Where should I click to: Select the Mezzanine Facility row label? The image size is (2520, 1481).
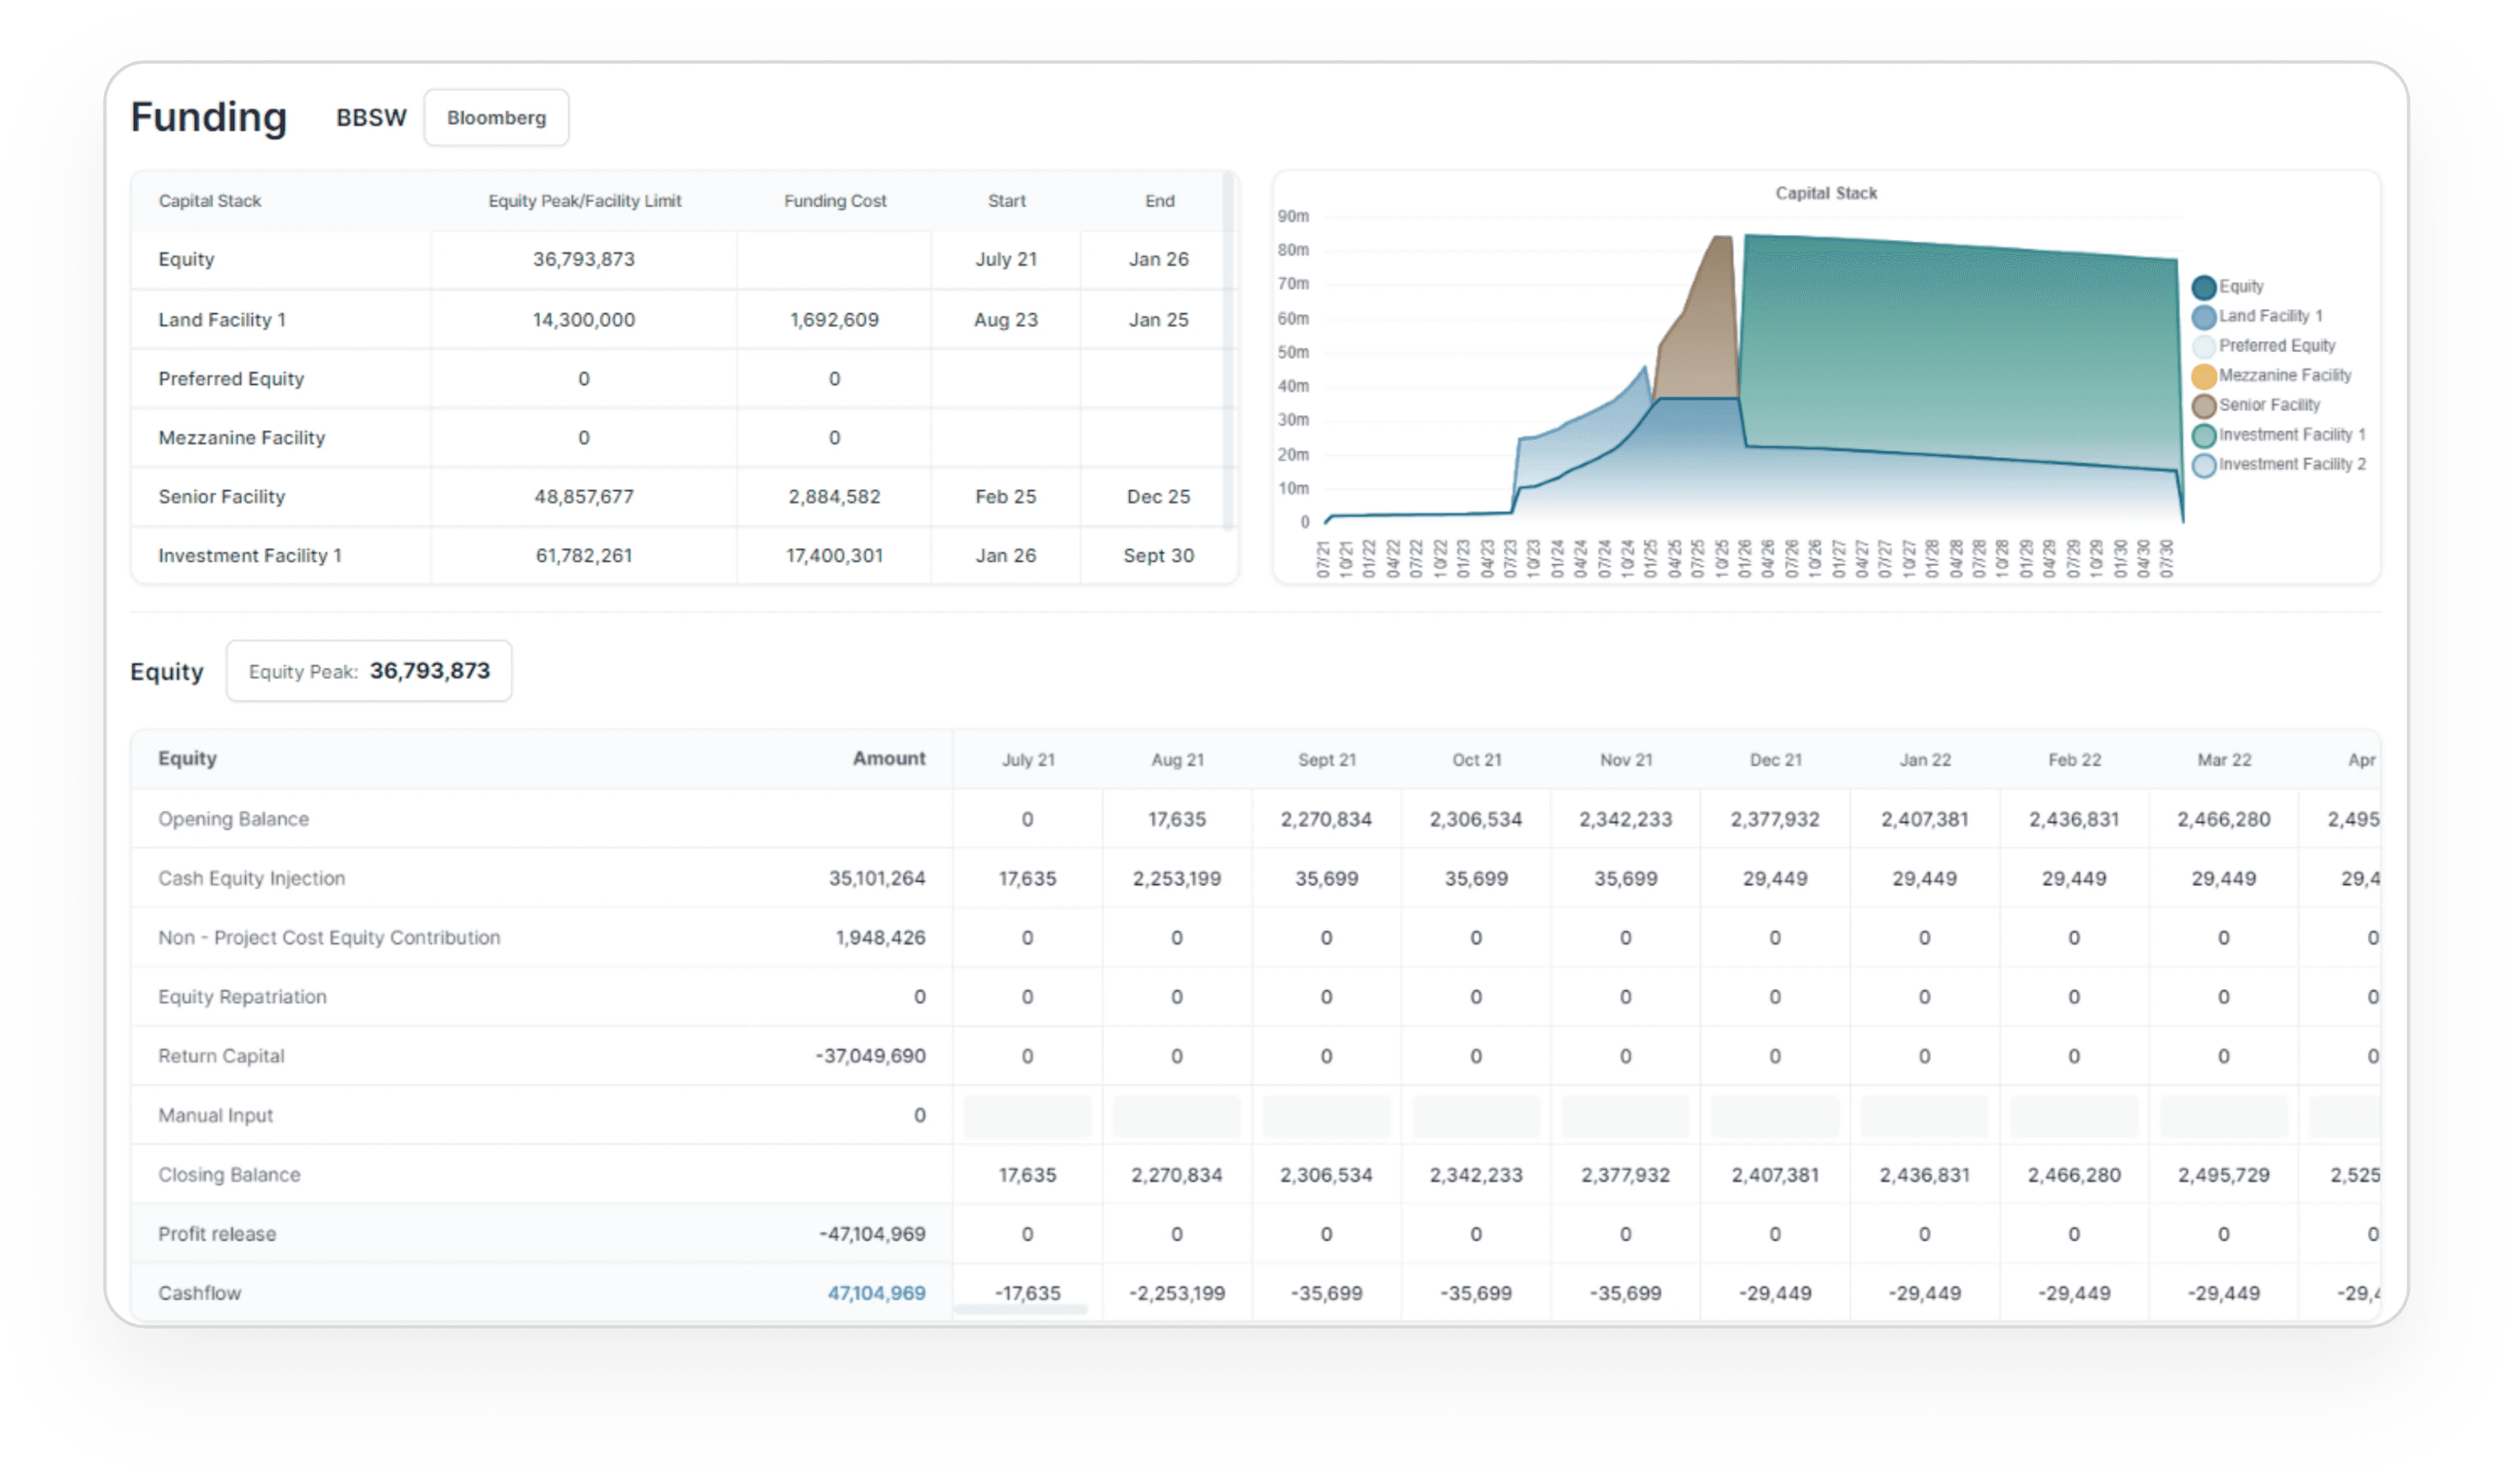[242, 438]
